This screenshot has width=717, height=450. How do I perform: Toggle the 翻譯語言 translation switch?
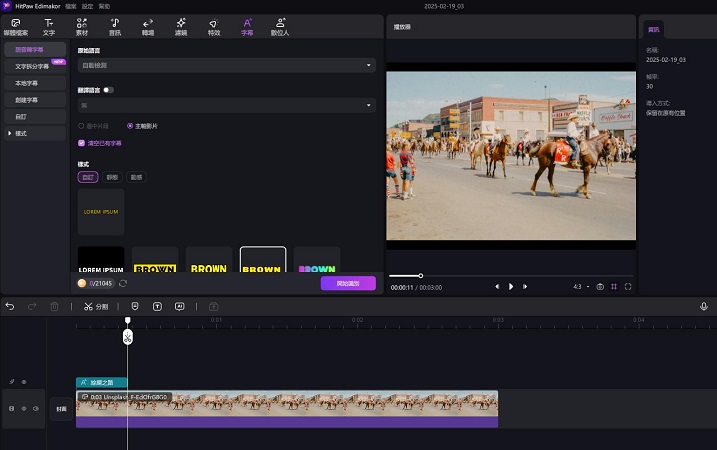108,90
